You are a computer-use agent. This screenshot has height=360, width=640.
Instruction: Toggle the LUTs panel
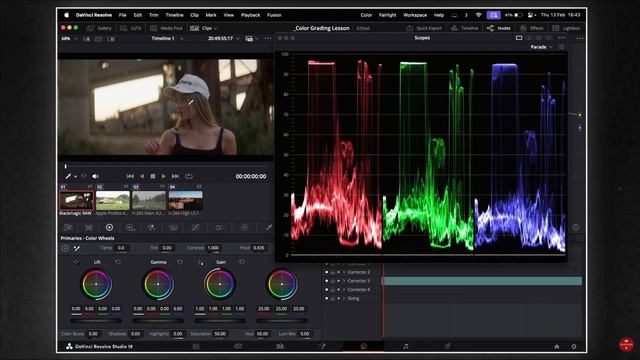tap(131, 28)
